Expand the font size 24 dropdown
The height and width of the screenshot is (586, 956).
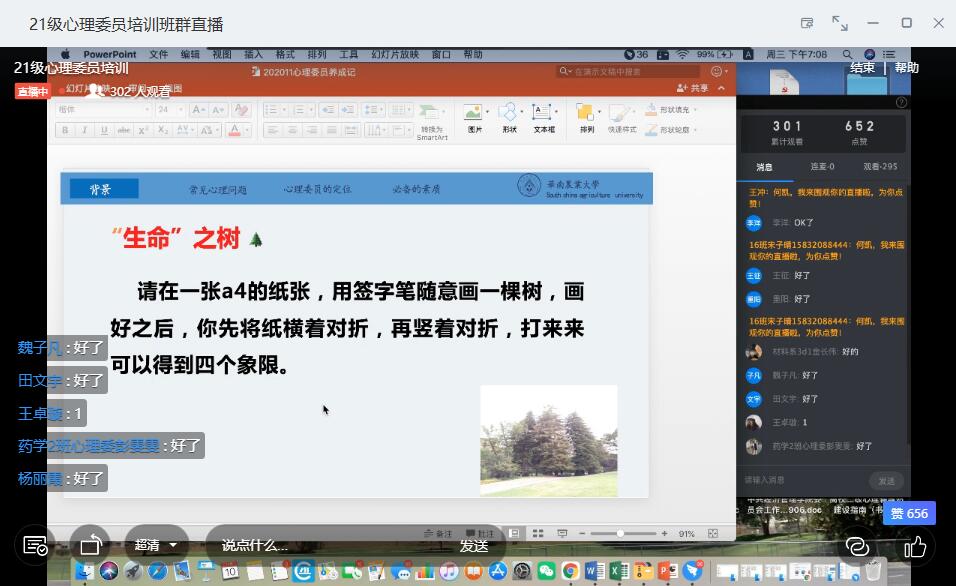click(x=180, y=110)
